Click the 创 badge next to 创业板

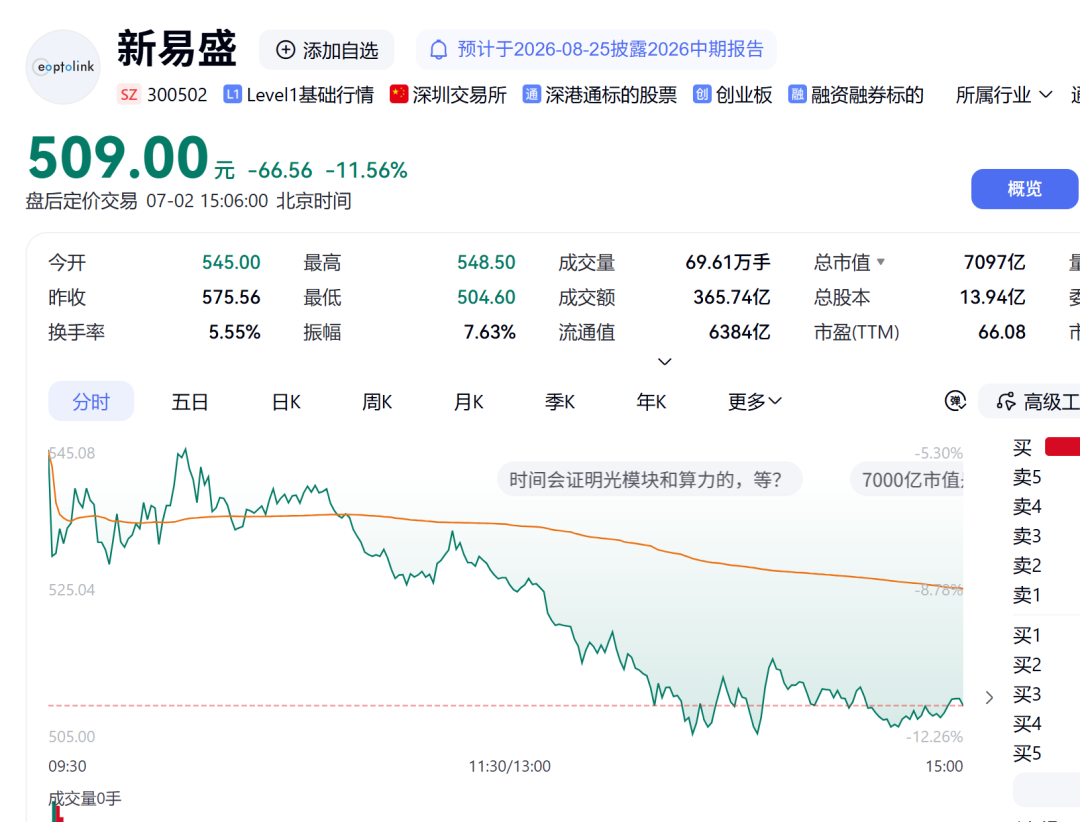pyautogui.click(x=702, y=94)
